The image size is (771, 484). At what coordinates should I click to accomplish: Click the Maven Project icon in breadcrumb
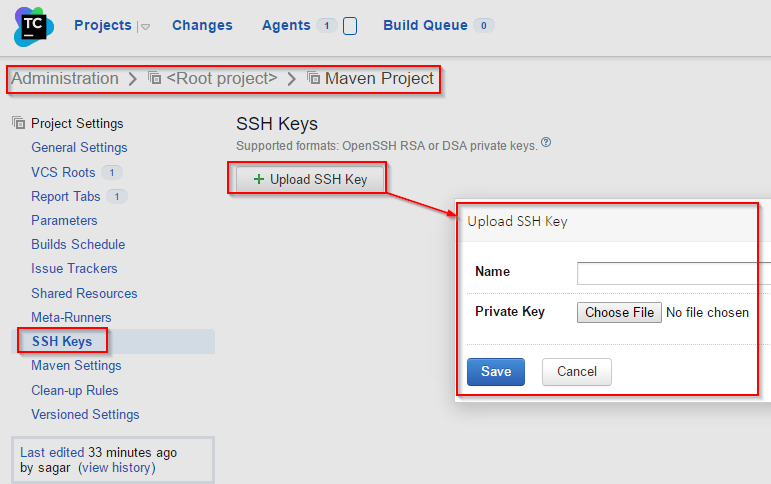(313, 78)
